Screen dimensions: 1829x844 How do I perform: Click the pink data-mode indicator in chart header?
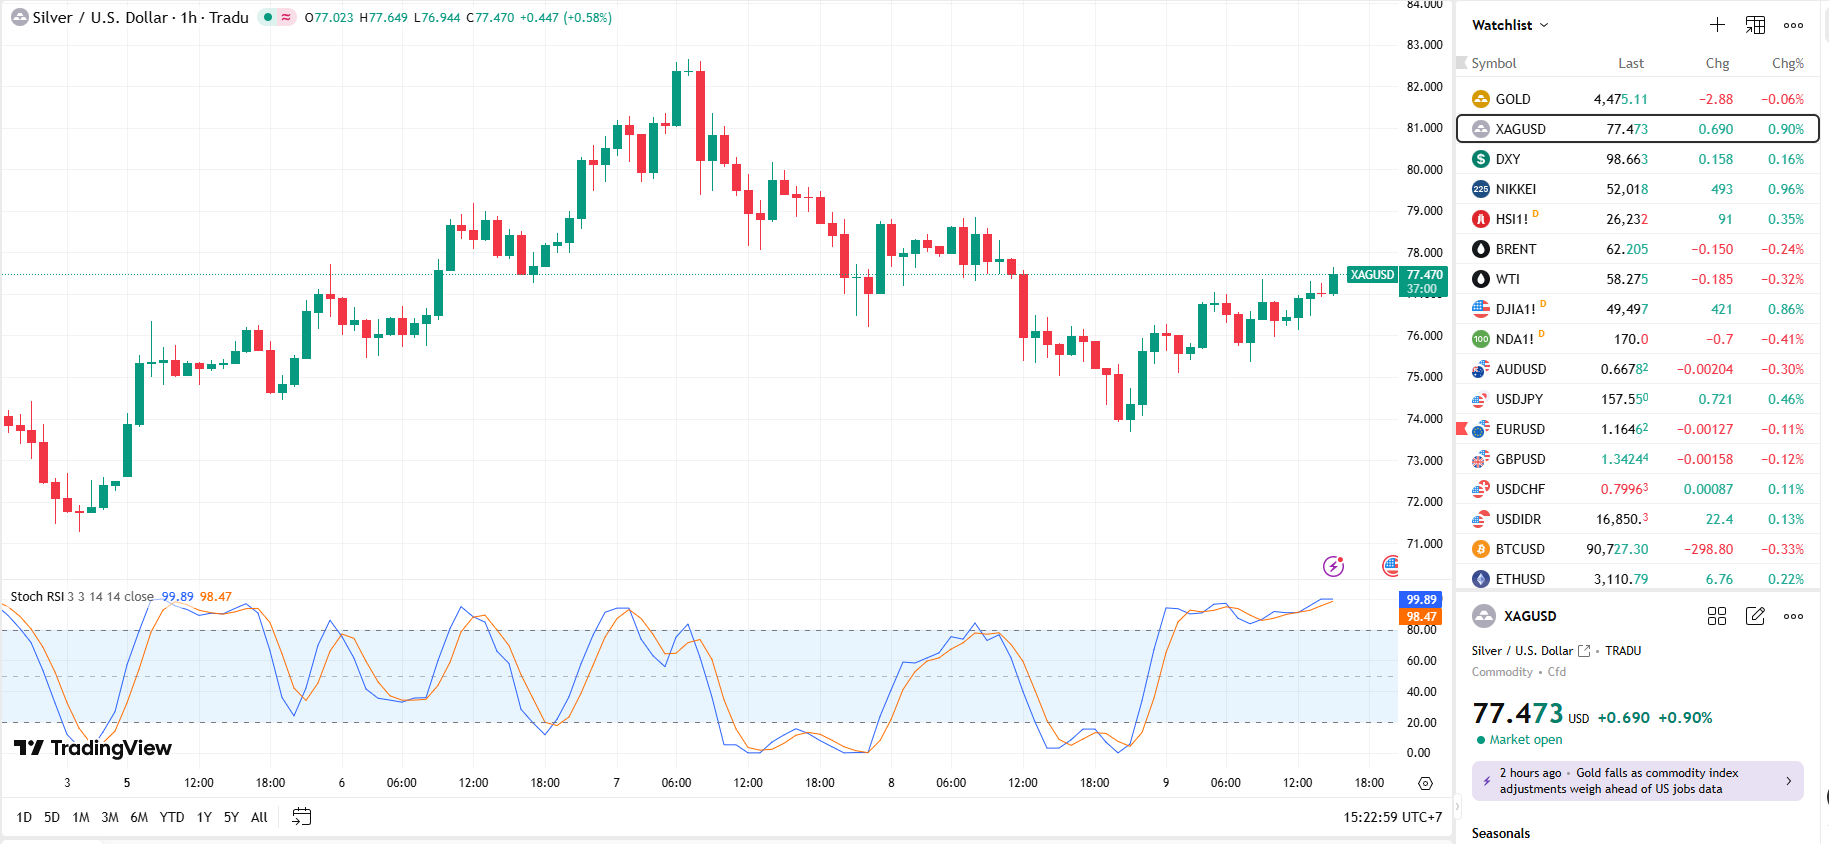(286, 17)
